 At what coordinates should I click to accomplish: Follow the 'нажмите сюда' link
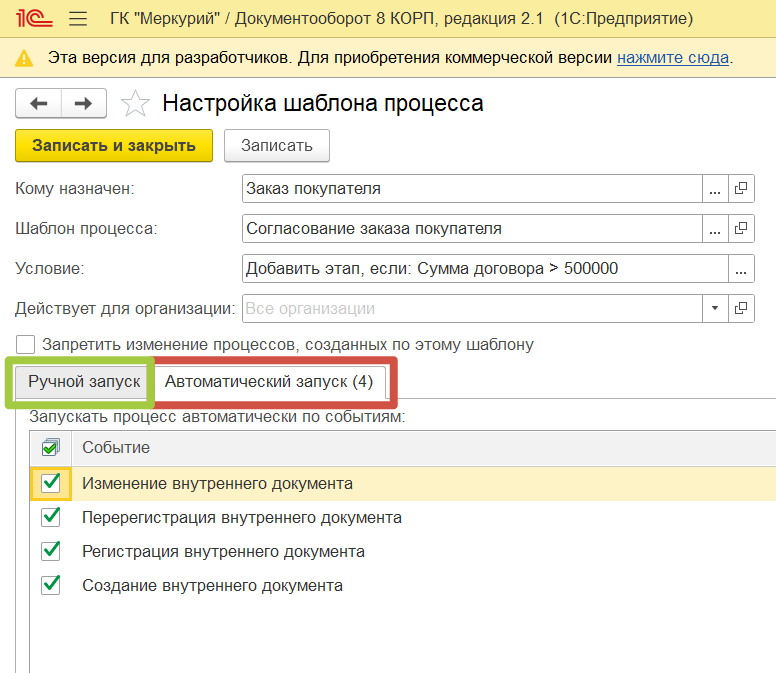point(672,58)
